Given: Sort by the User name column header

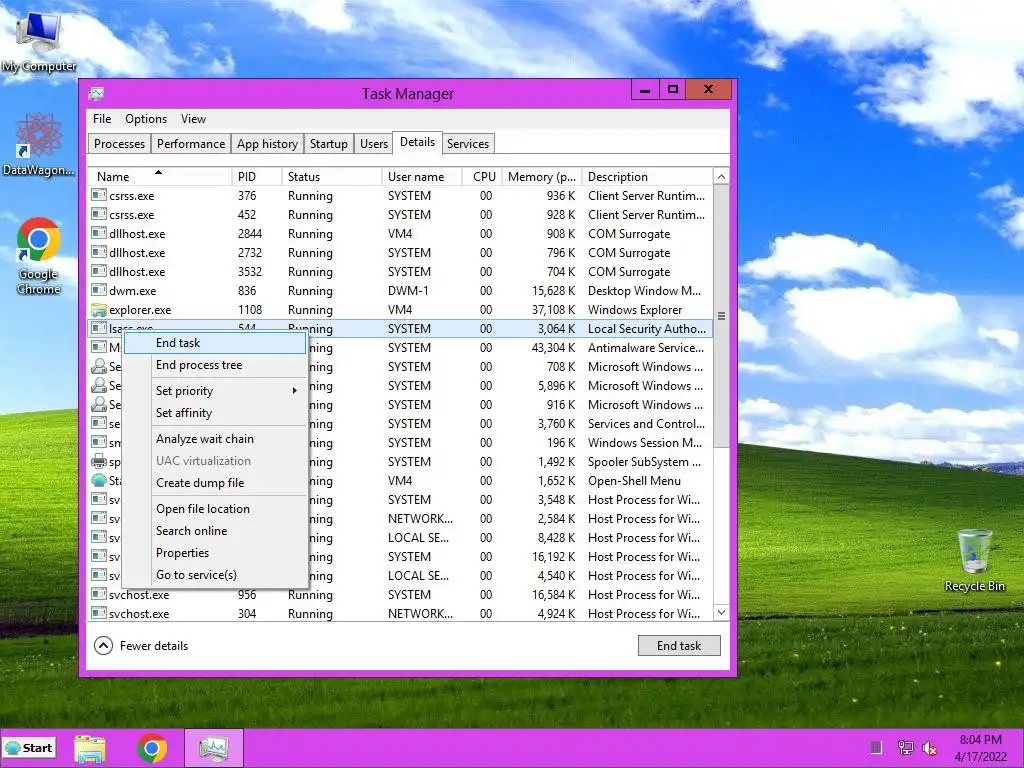Looking at the screenshot, I should tap(423, 176).
